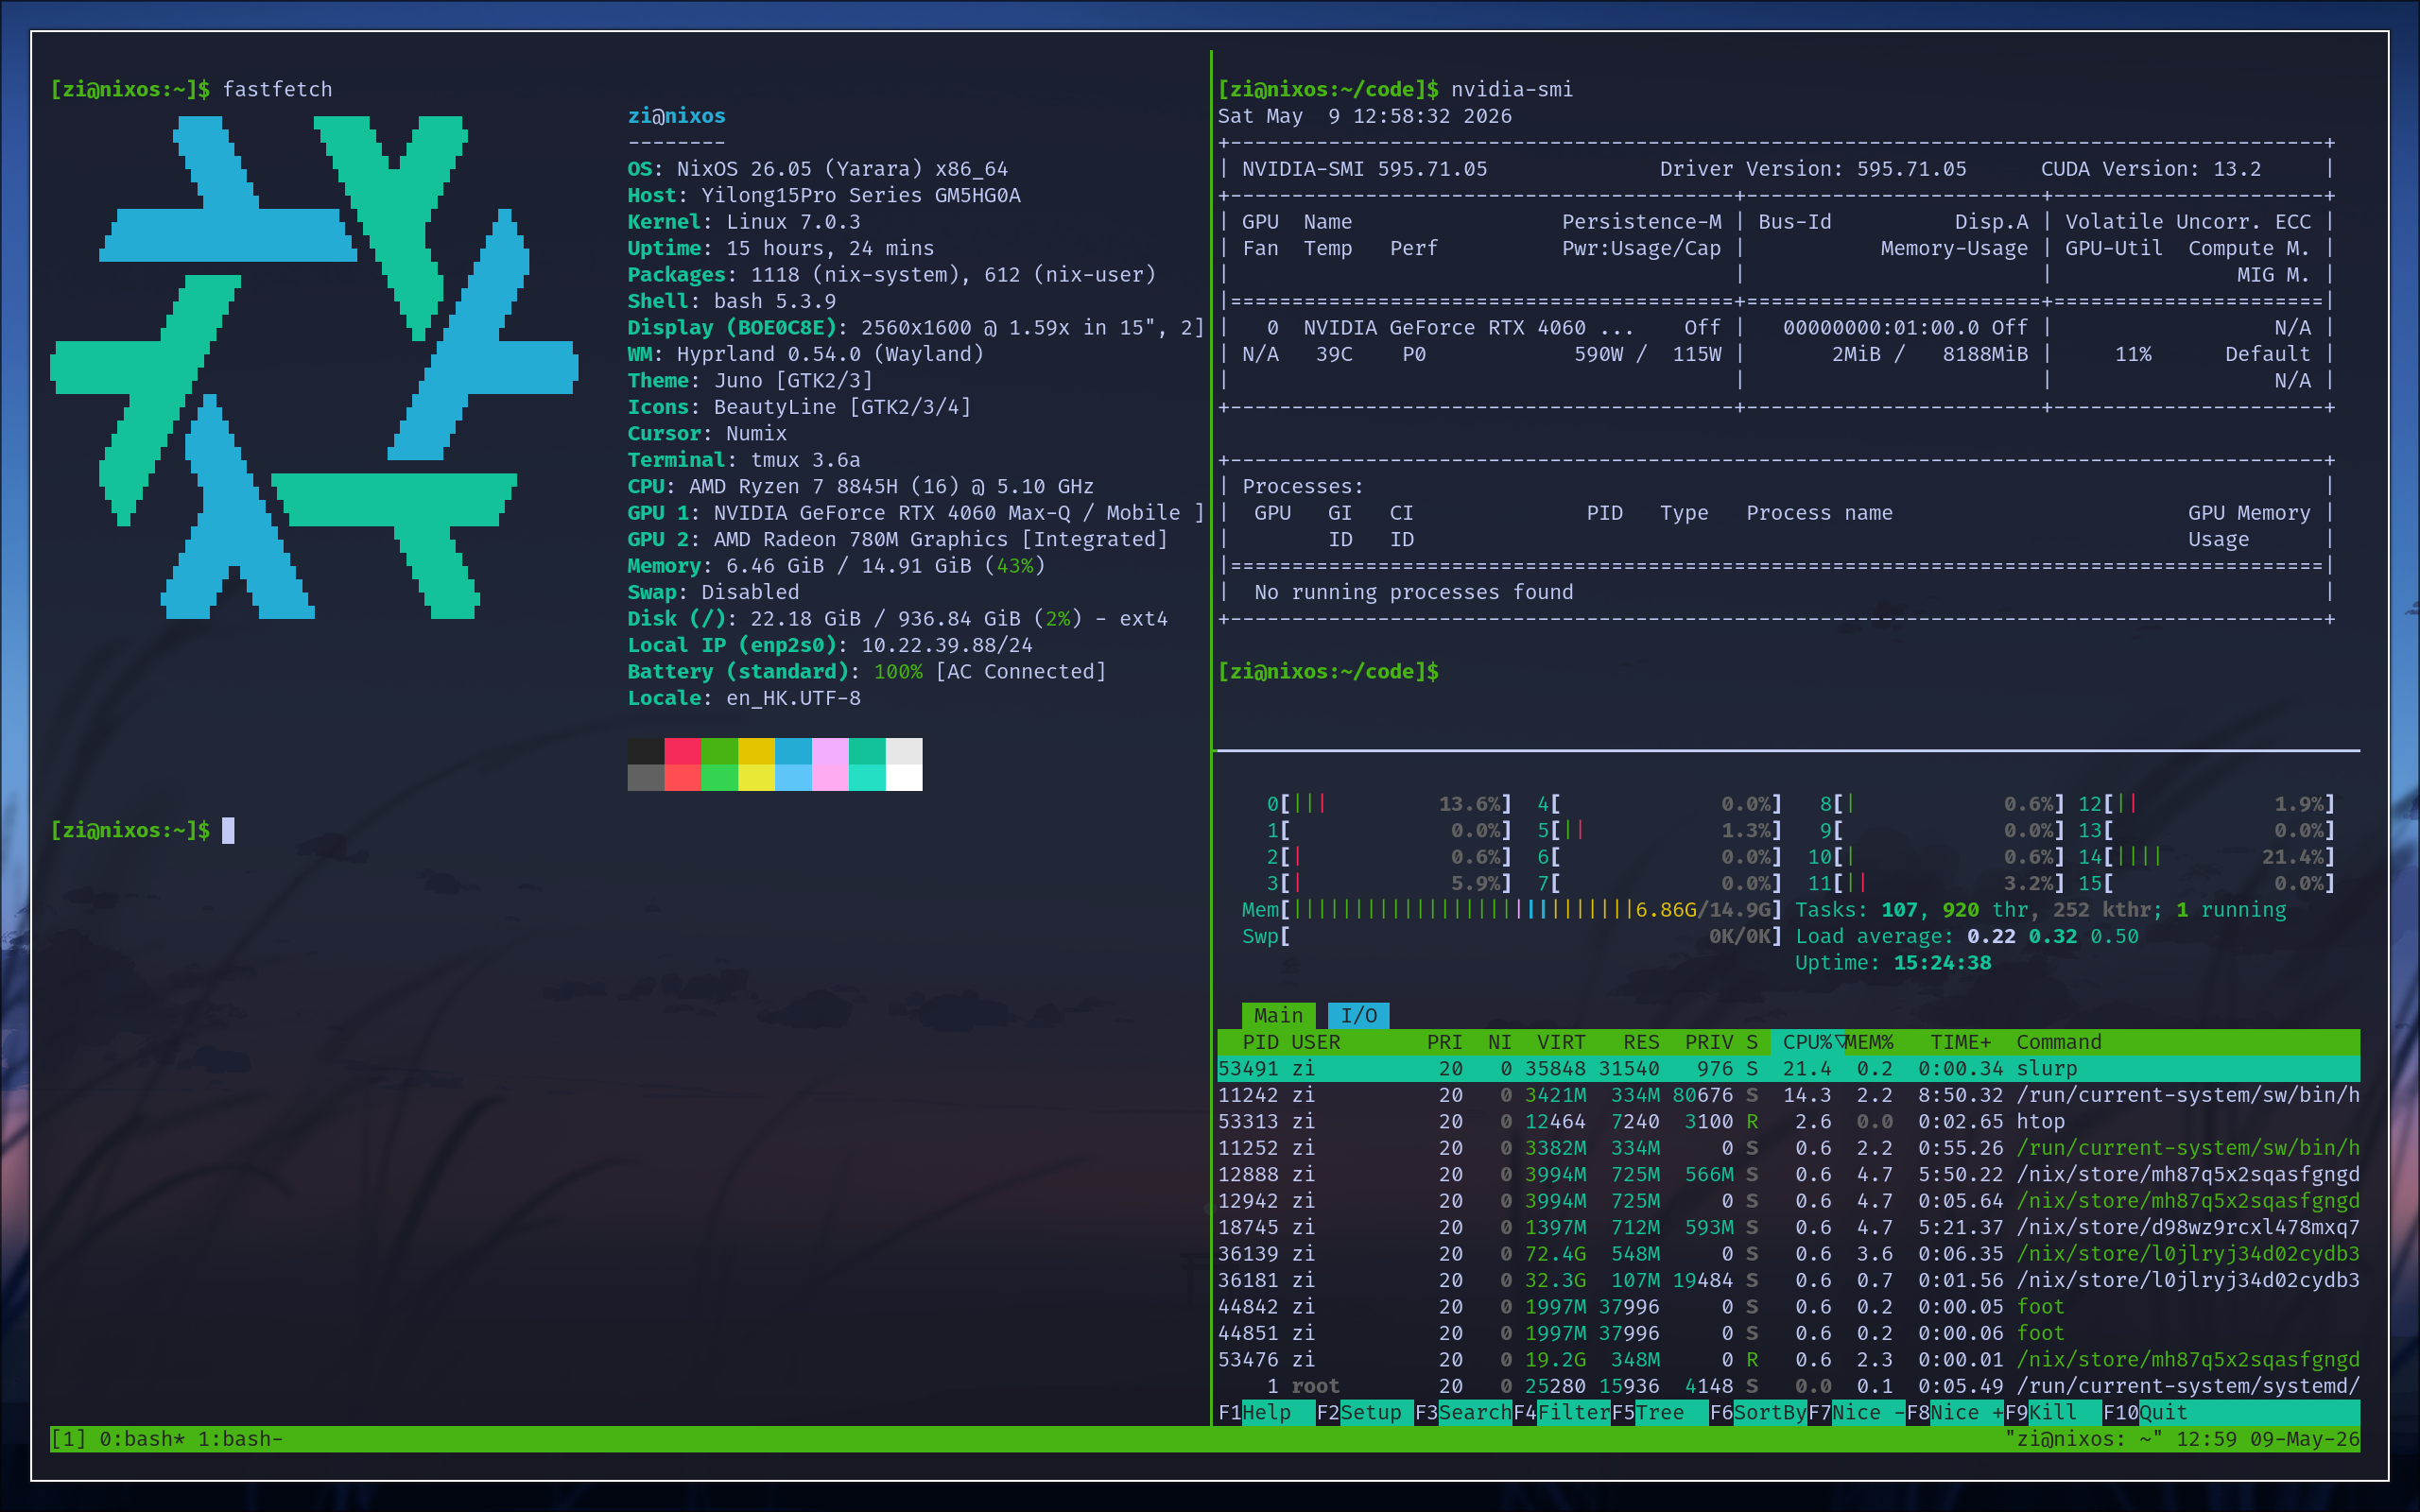2420x1512 pixels.
Task: Select tmux window 0:bash*
Action: (142, 1439)
